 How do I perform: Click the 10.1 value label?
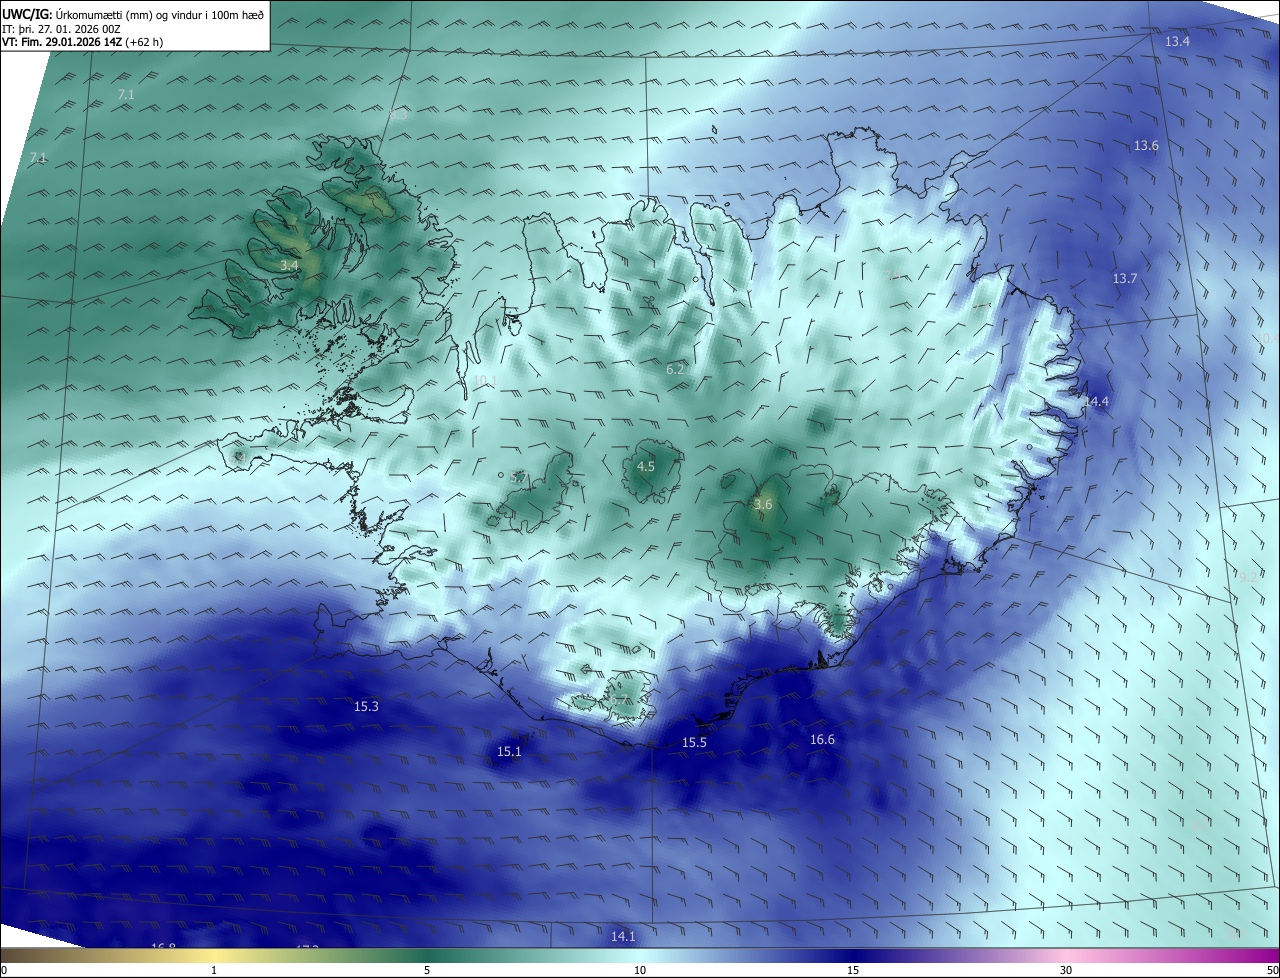point(484,380)
